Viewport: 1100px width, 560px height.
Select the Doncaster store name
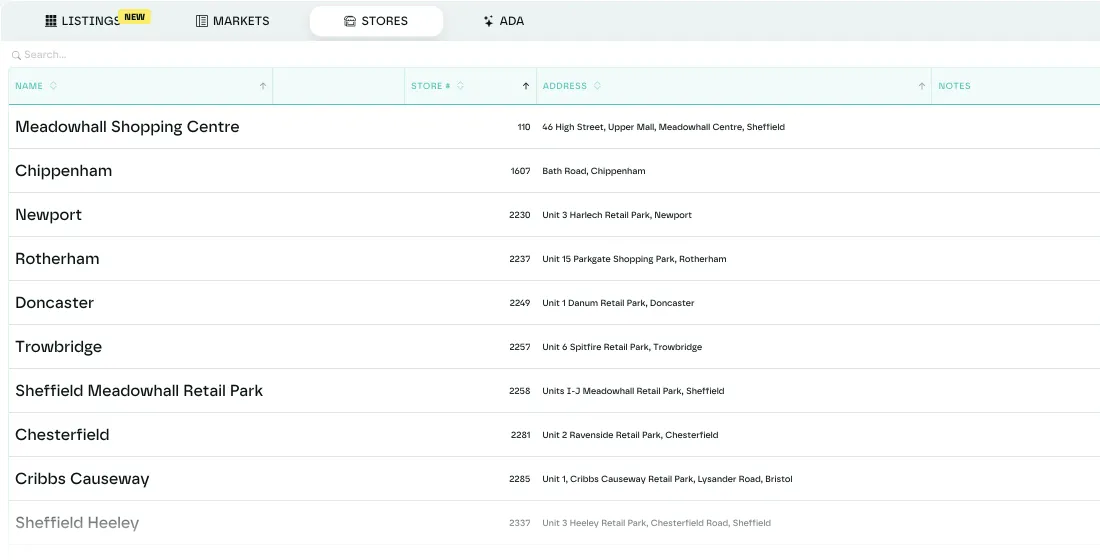(54, 303)
